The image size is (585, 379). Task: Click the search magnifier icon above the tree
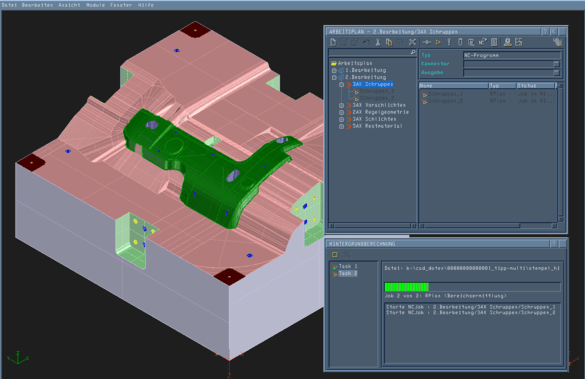(x=413, y=52)
